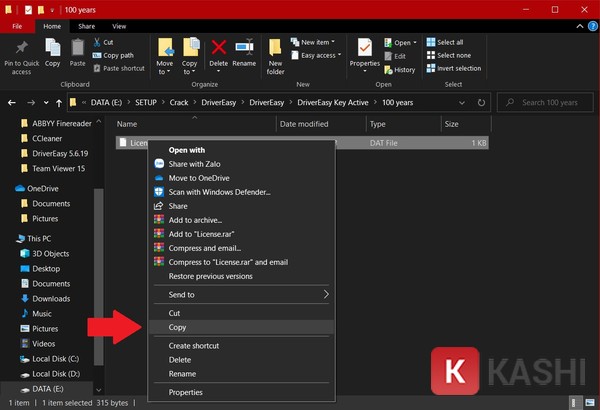
Task: Expand the address bar history dropdown
Action: coord(462,103)
